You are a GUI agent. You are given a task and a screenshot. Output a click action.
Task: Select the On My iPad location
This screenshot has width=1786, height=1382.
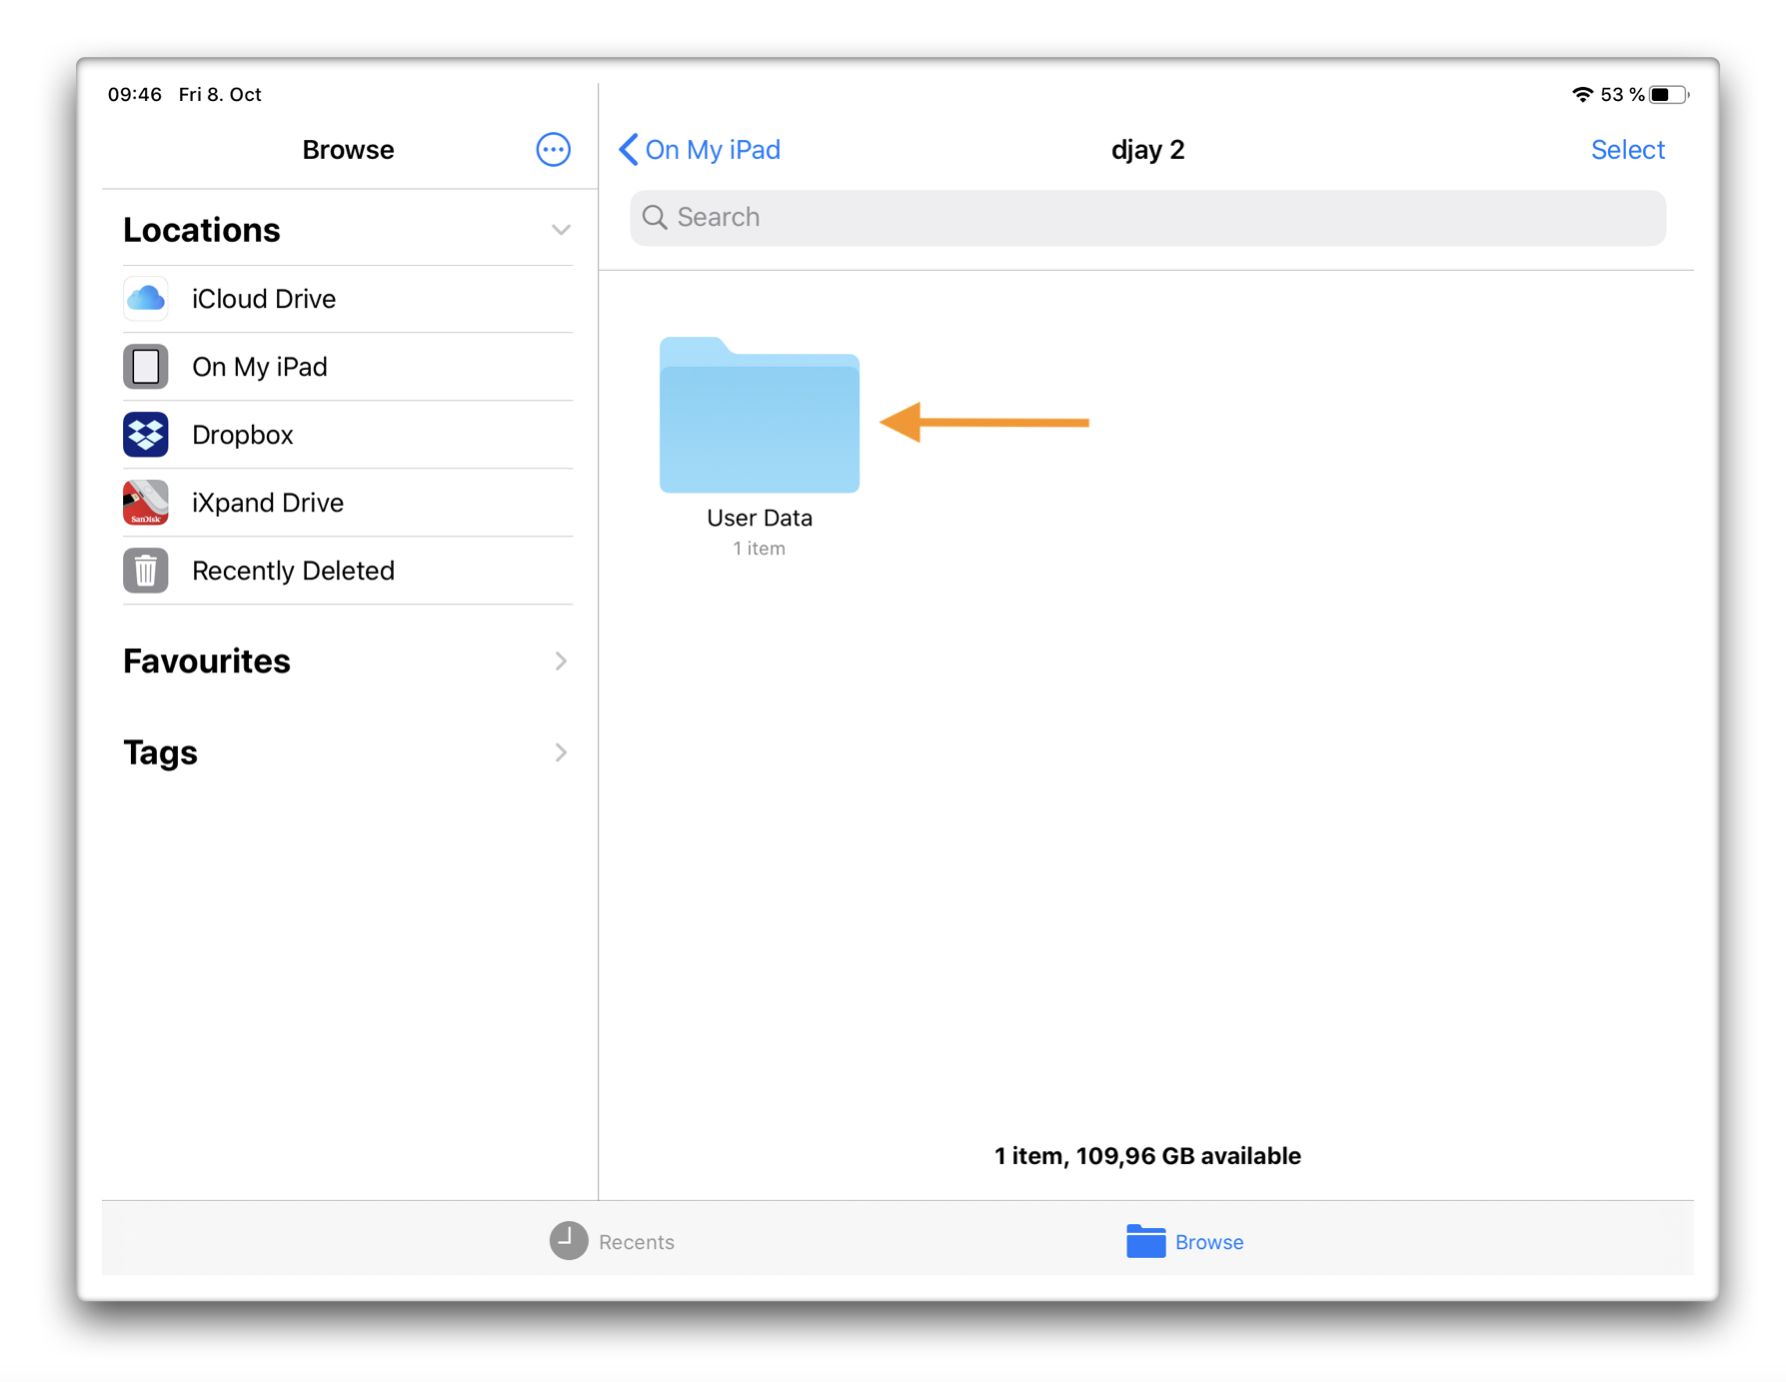[259, 366]
